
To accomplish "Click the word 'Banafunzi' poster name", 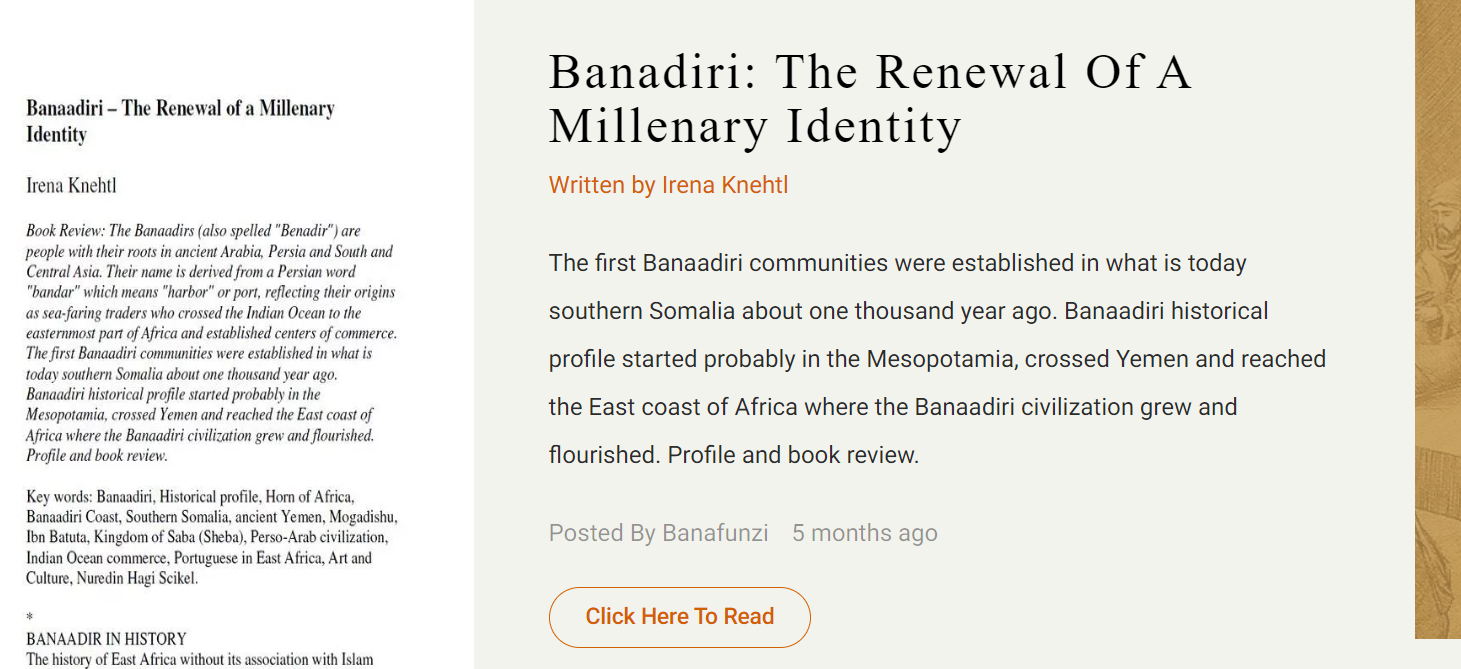I will (715, 533).
